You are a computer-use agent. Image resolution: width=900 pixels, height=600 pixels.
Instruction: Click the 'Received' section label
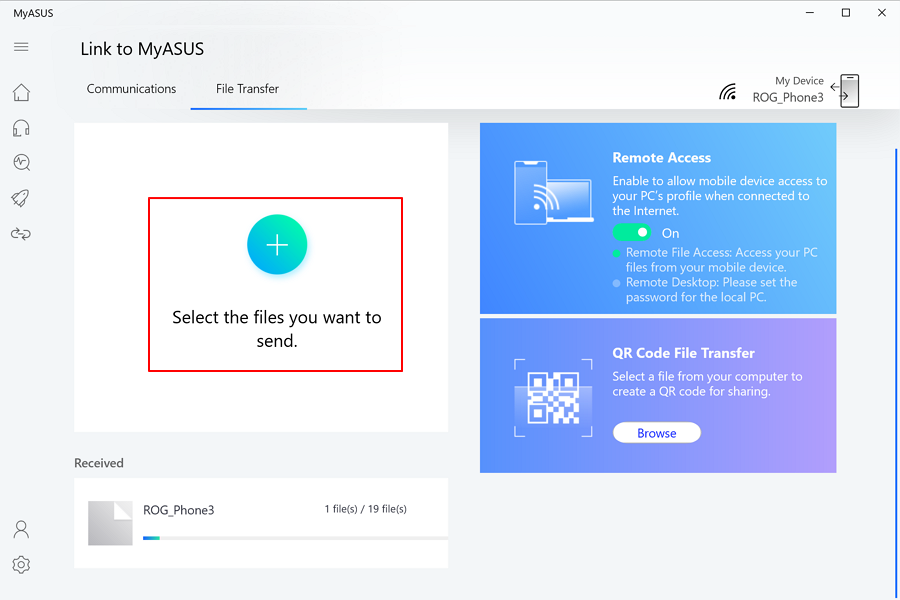click(99, 463)
